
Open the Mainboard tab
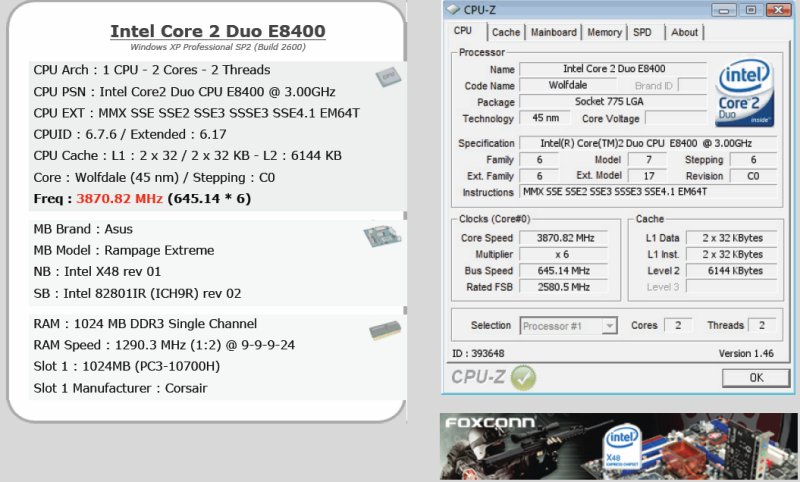[x=554, y=32]
